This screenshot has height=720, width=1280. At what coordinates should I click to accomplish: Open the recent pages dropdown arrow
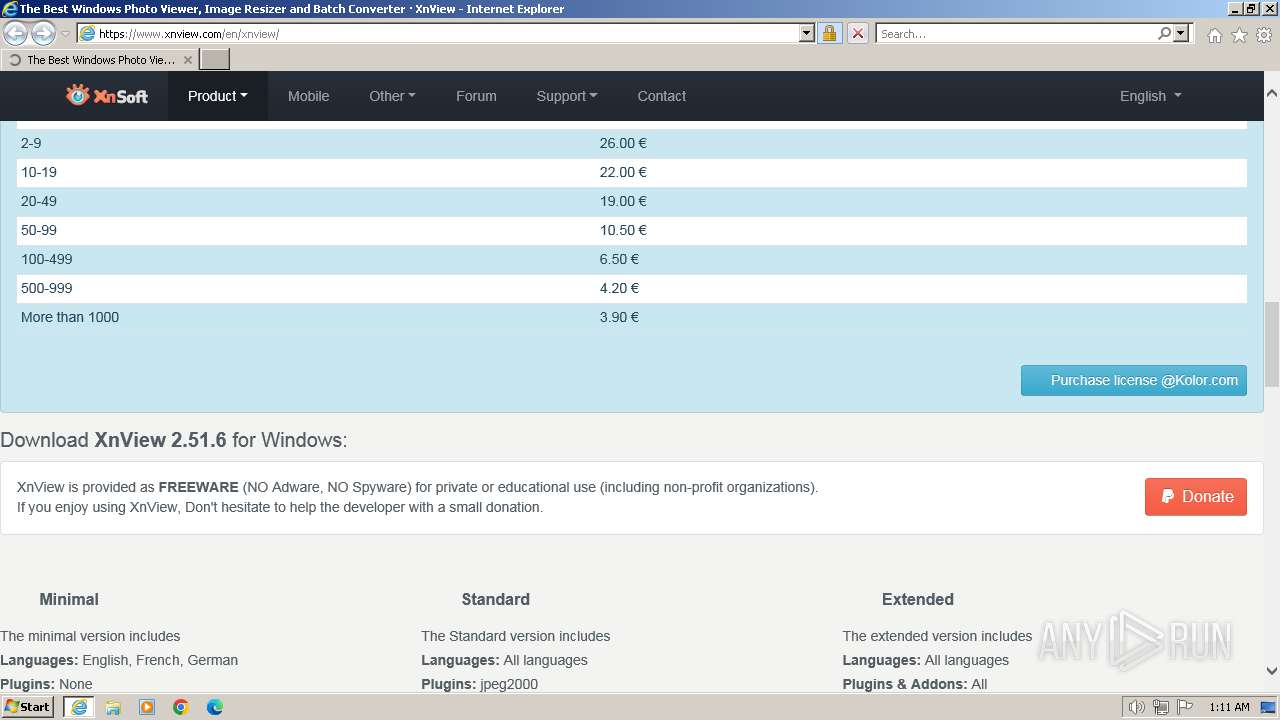(x=65, y=34)
